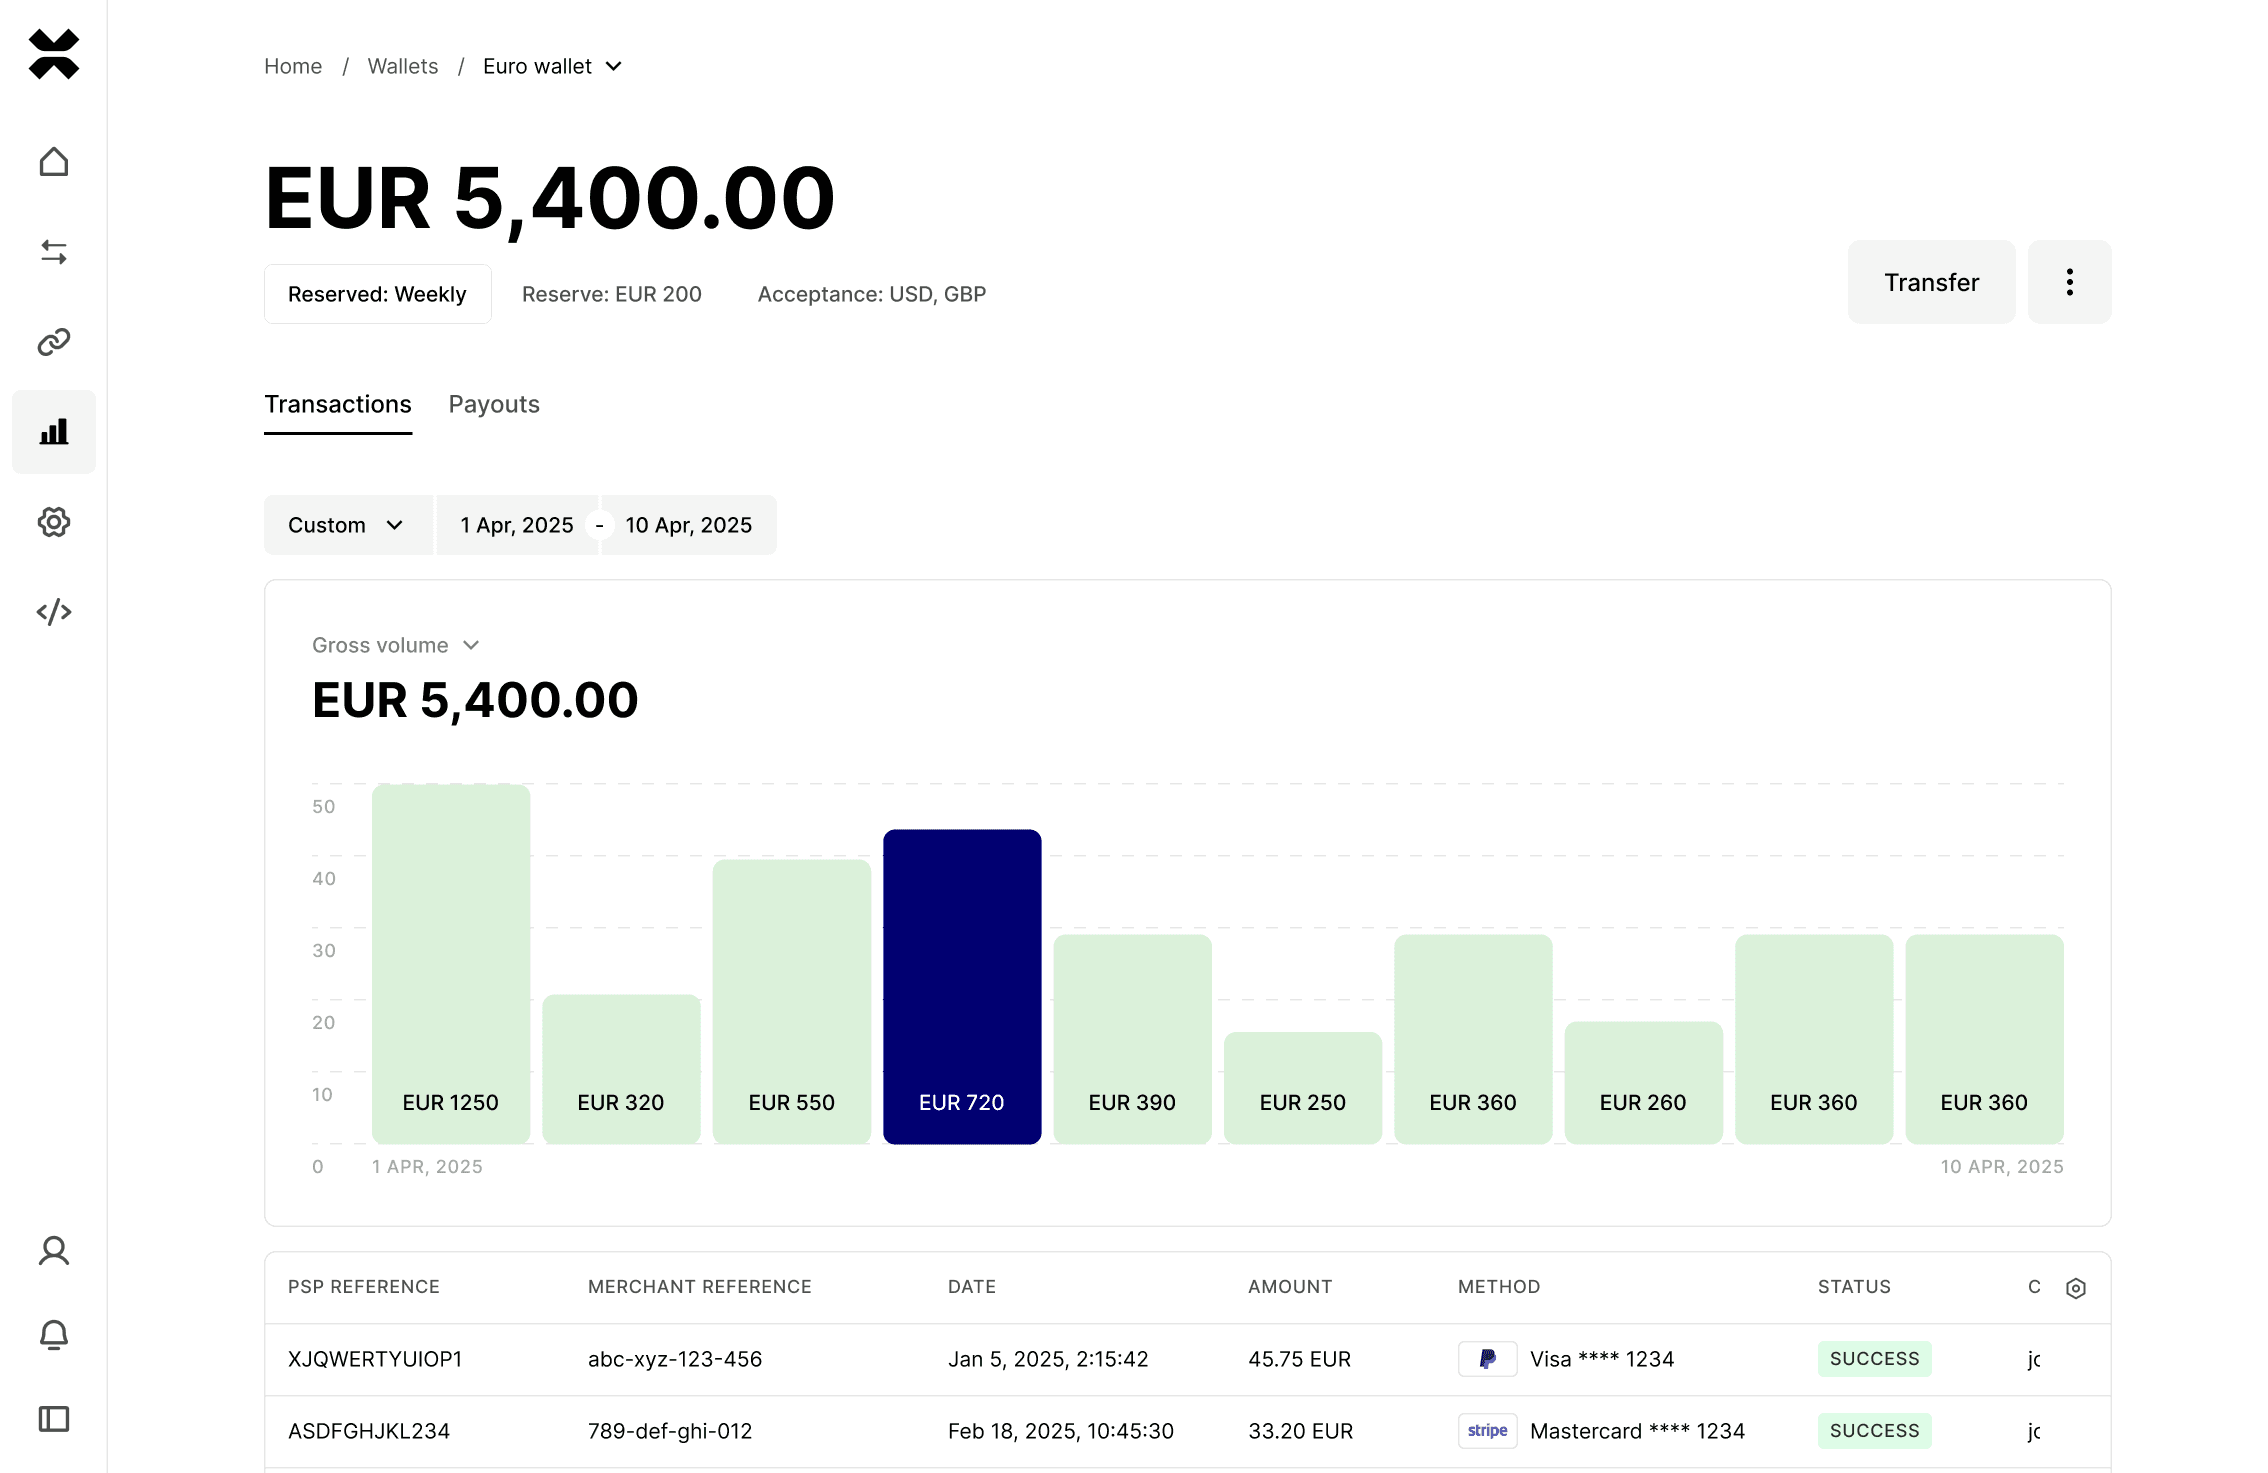2268x1473 pixels.
Task: Open the notifications bell icon
Action: (x=54, y=1335)
